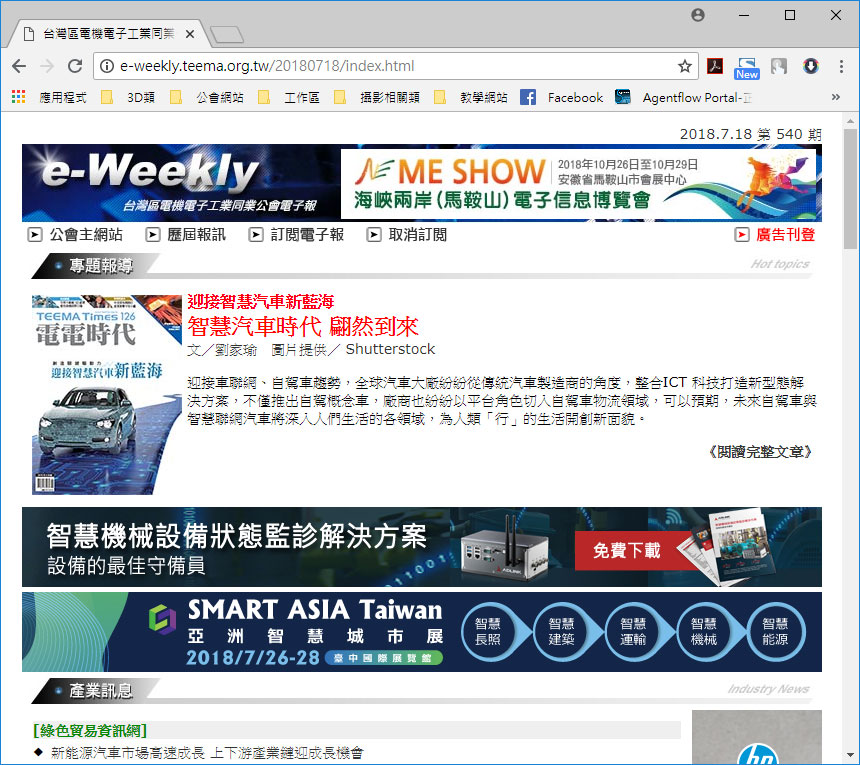Open the 新能源汽車市場高速成長 news item
Screen dimensions: 860x765
click(x=207, y=753)
